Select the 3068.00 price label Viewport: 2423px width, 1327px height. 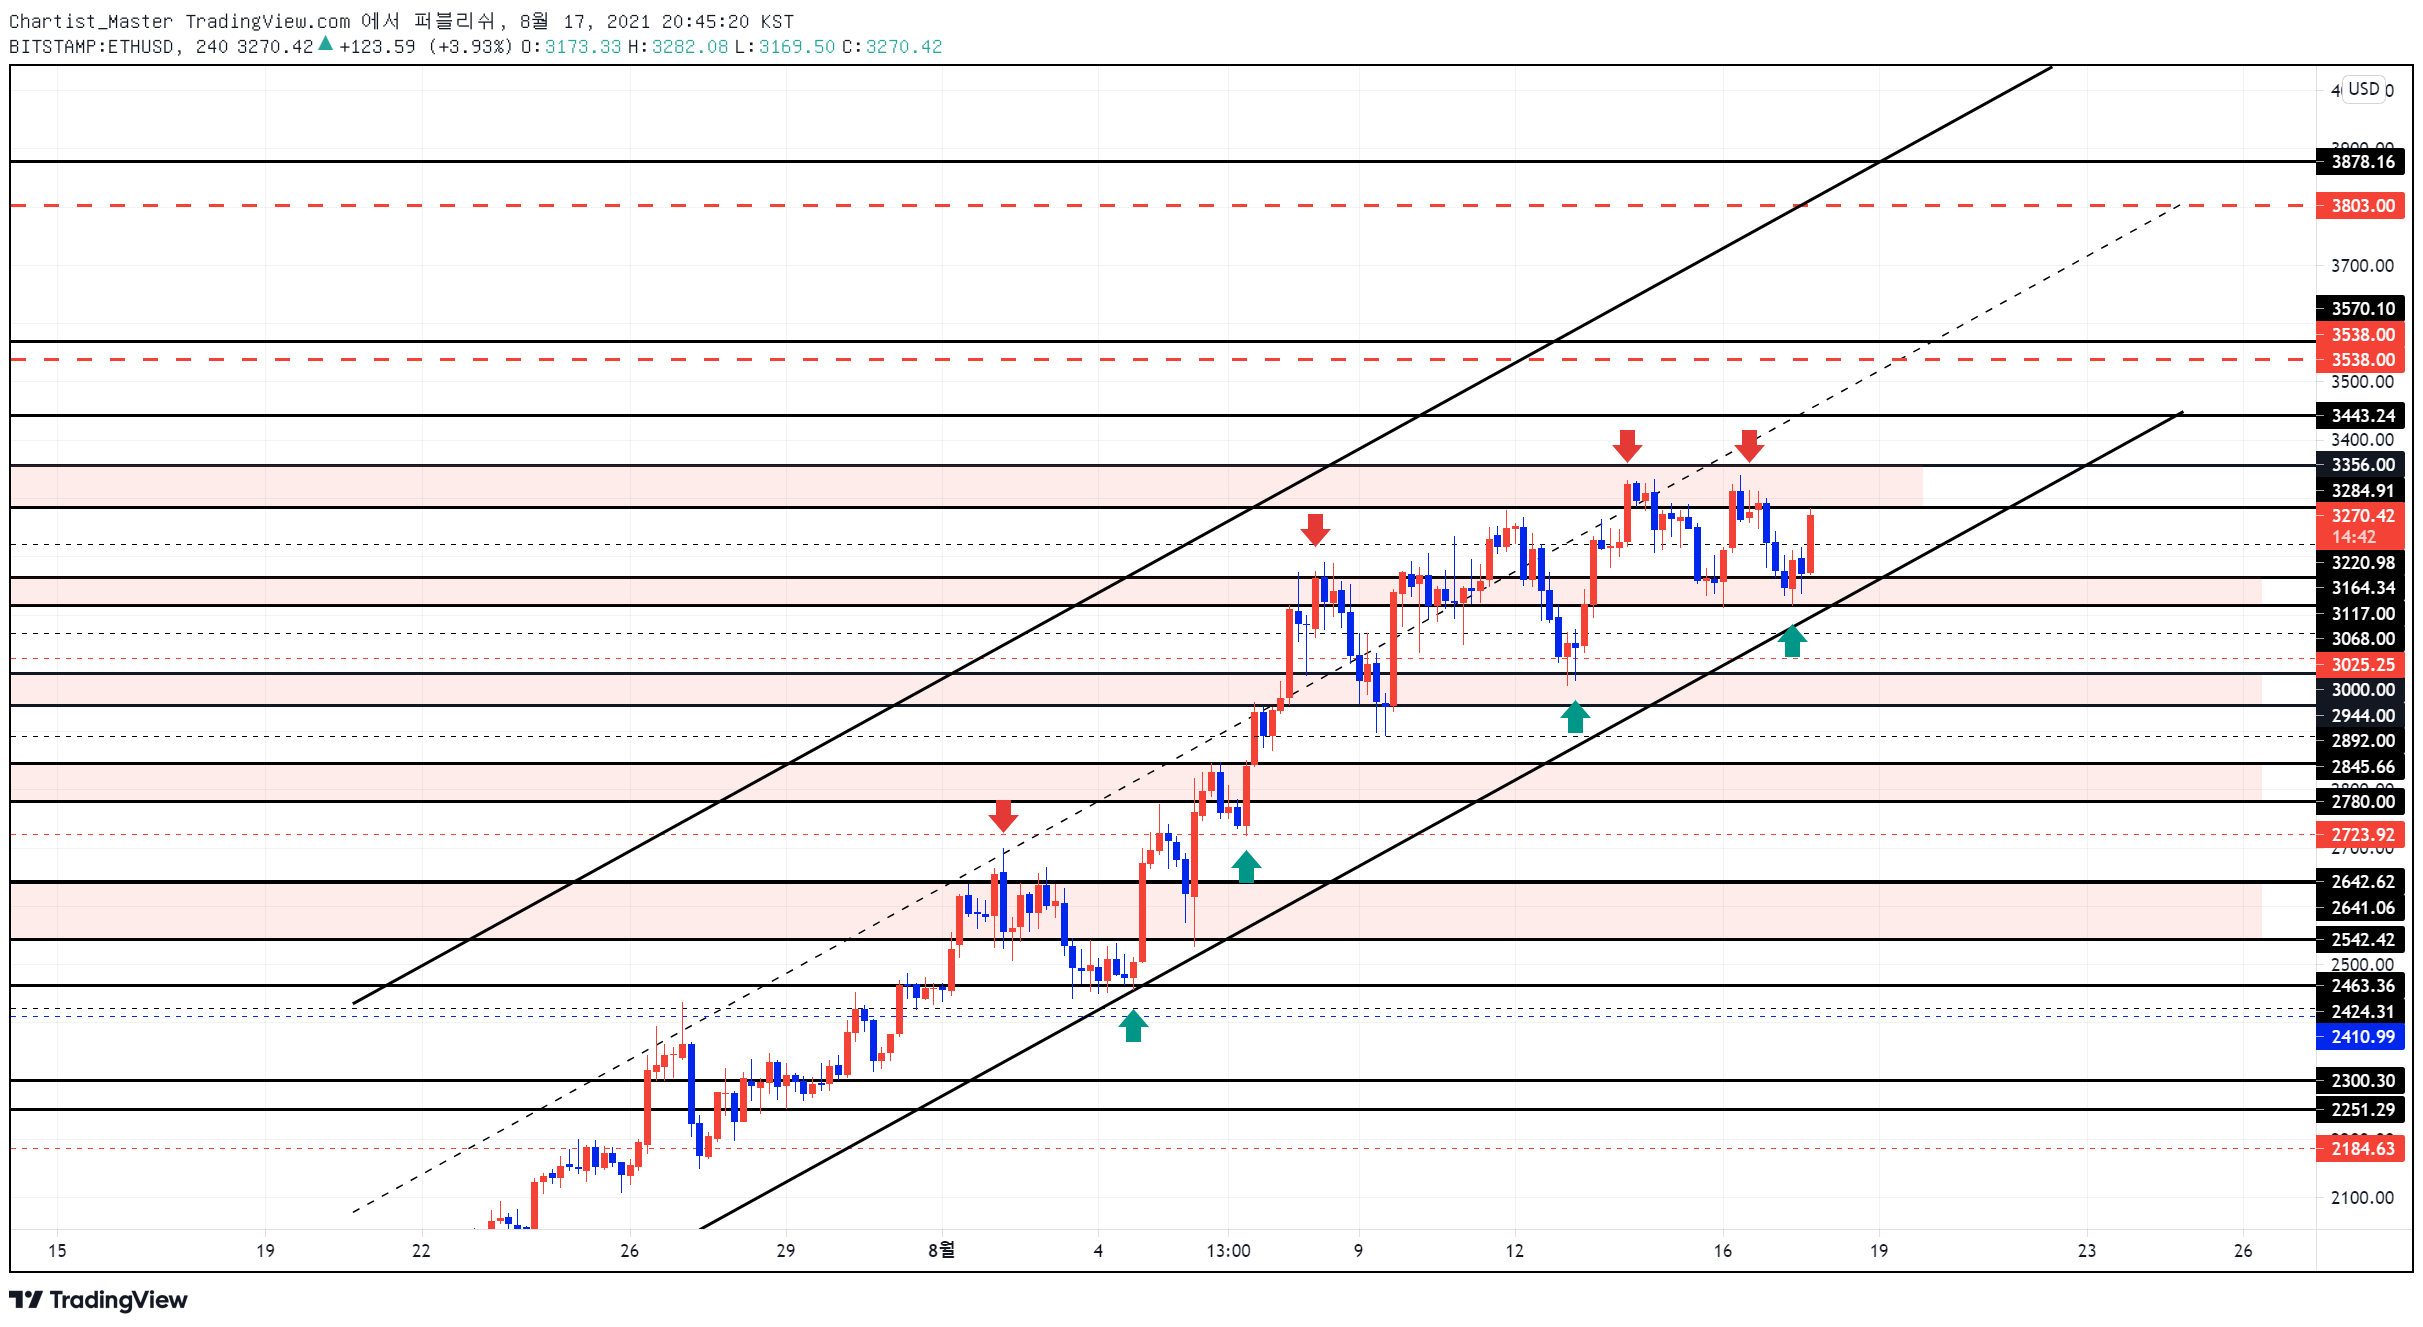coord(2361,639)
